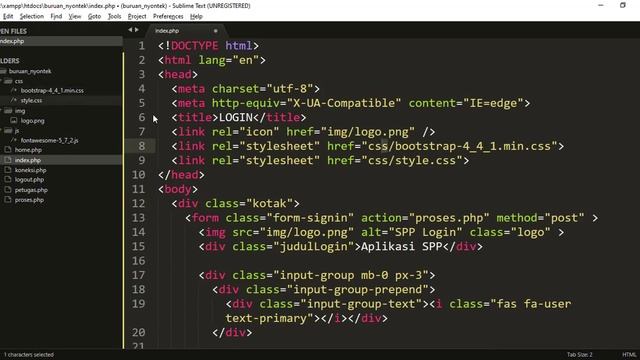
Task: Open the Edit menu
Action: click(8, 16)
